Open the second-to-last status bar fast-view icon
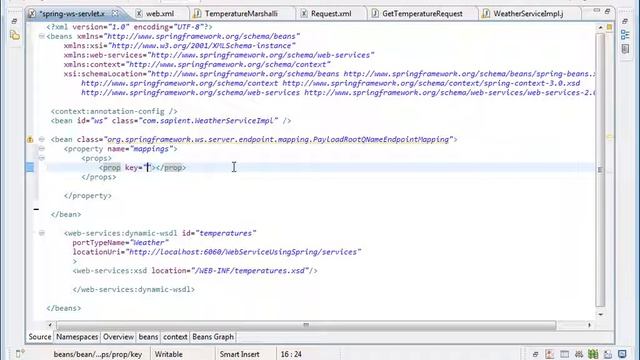 [x=608, y=354]
